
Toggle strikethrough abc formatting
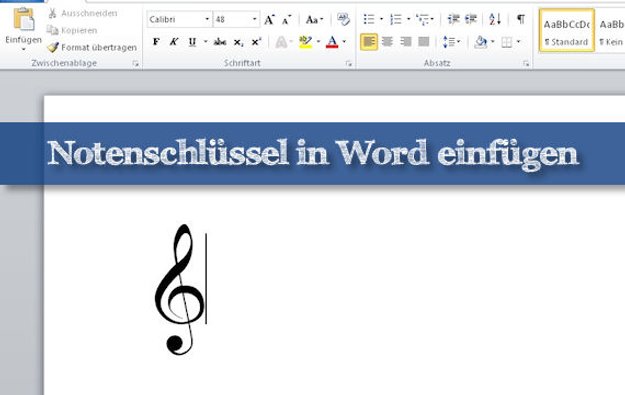220,41
